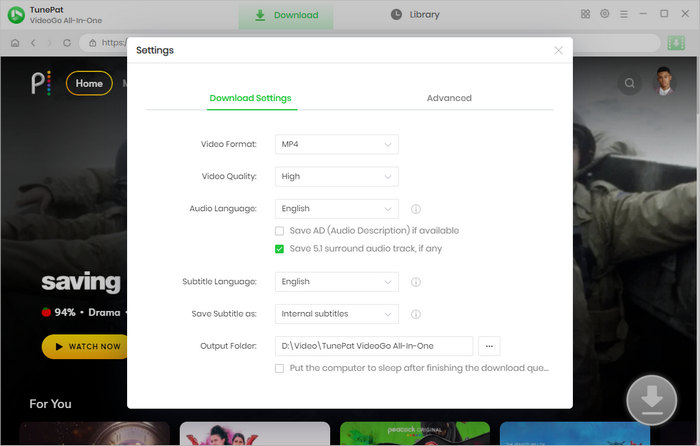
Task: Open the hamburger menu in title bar
Action: tap(624, 14)
